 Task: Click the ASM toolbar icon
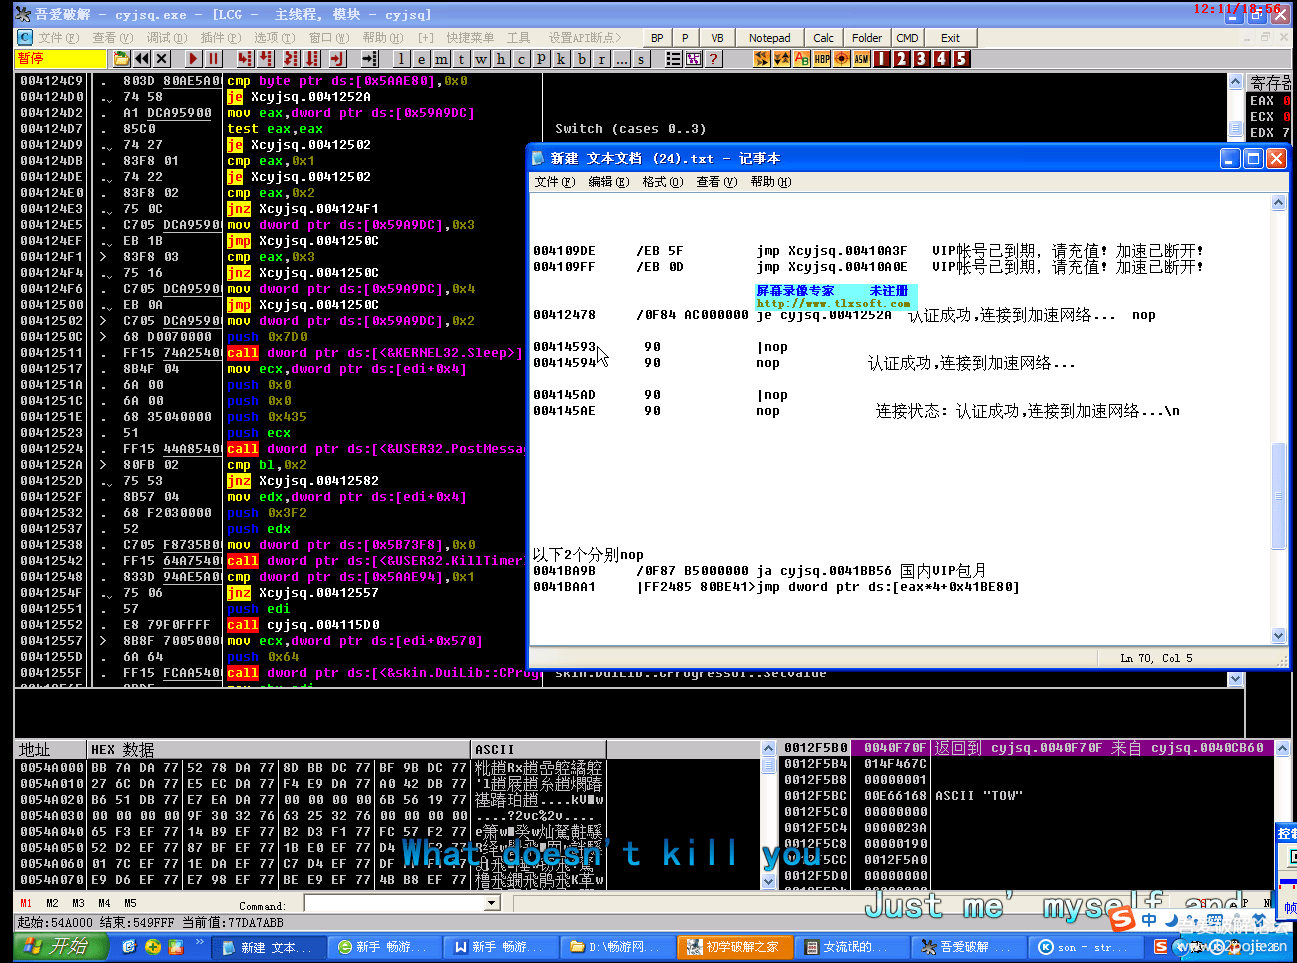860,58
